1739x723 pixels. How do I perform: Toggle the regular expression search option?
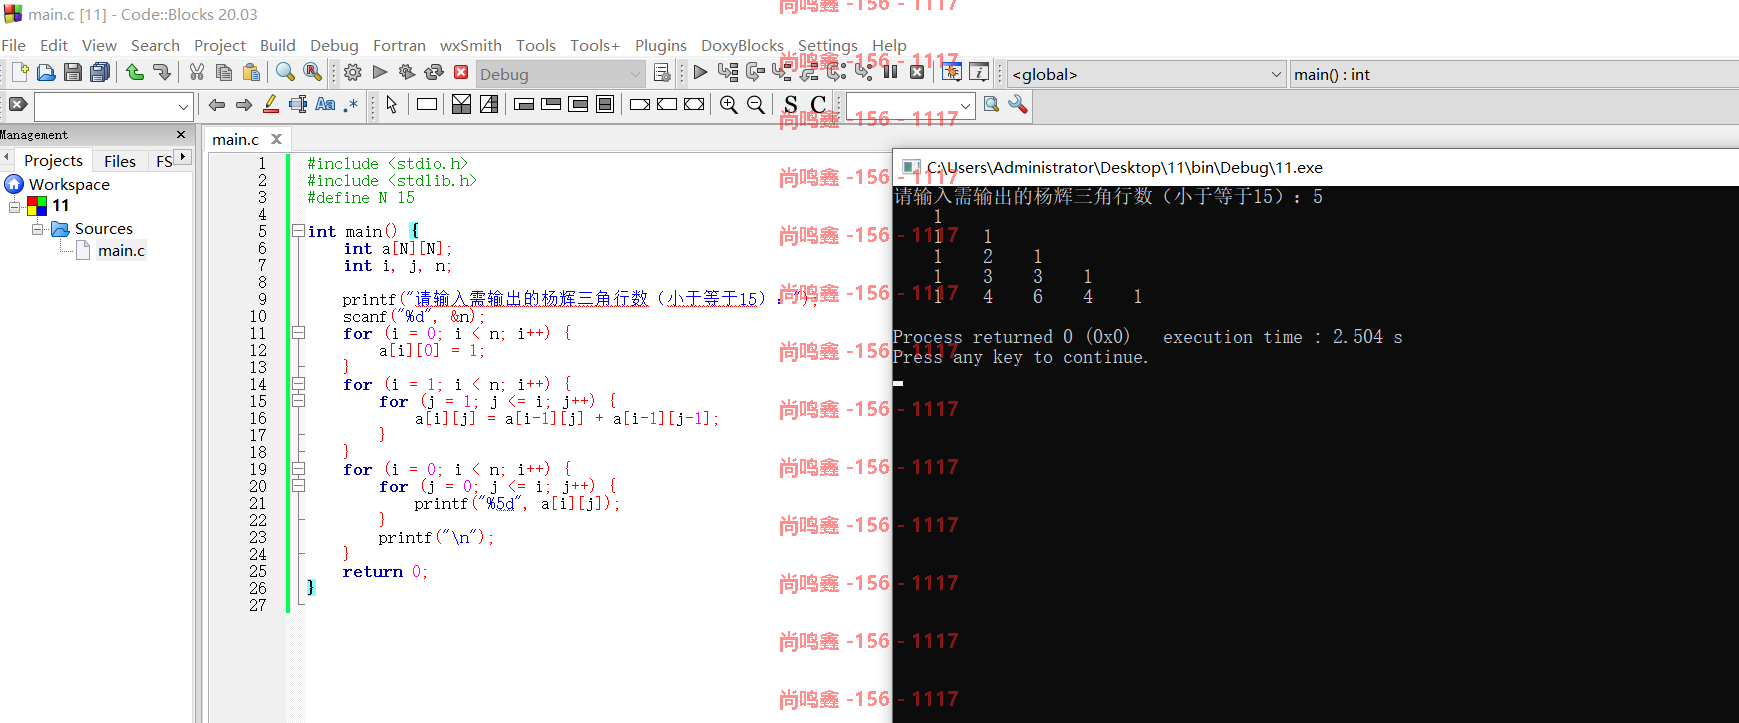coord(350,104)
